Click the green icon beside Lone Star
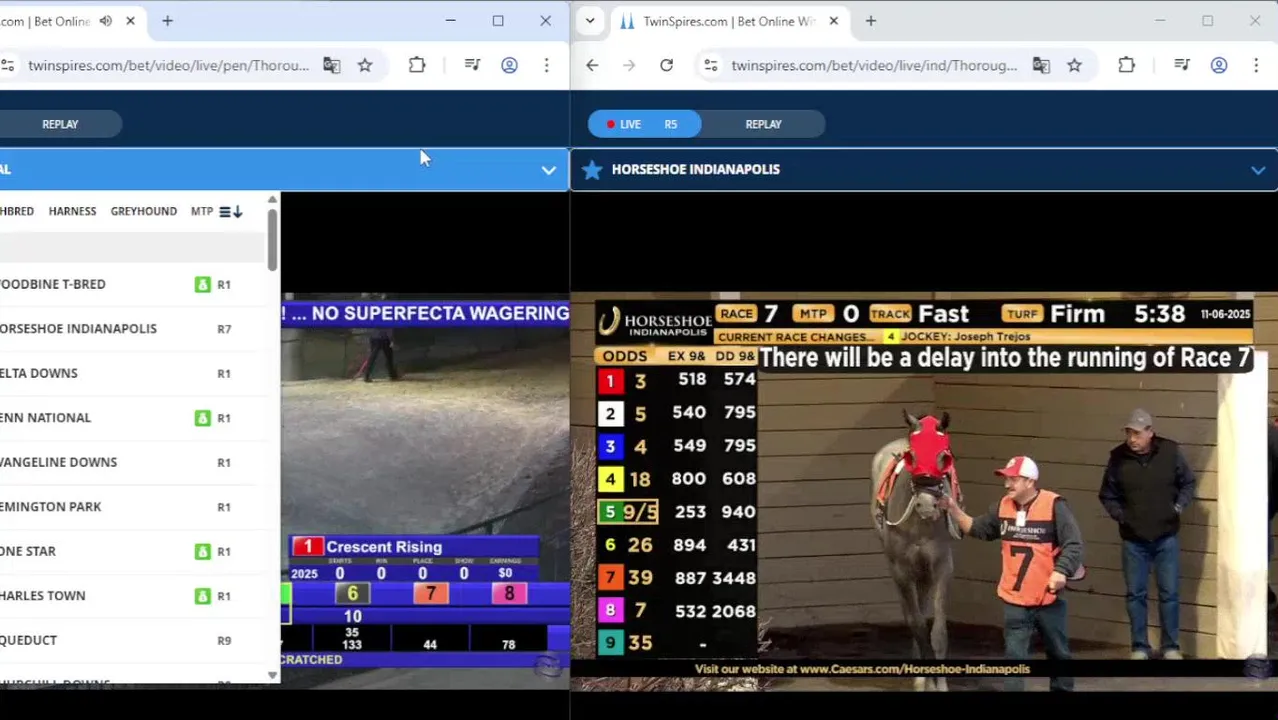This screenshot has height=720, width=1278. coord(203,551)
